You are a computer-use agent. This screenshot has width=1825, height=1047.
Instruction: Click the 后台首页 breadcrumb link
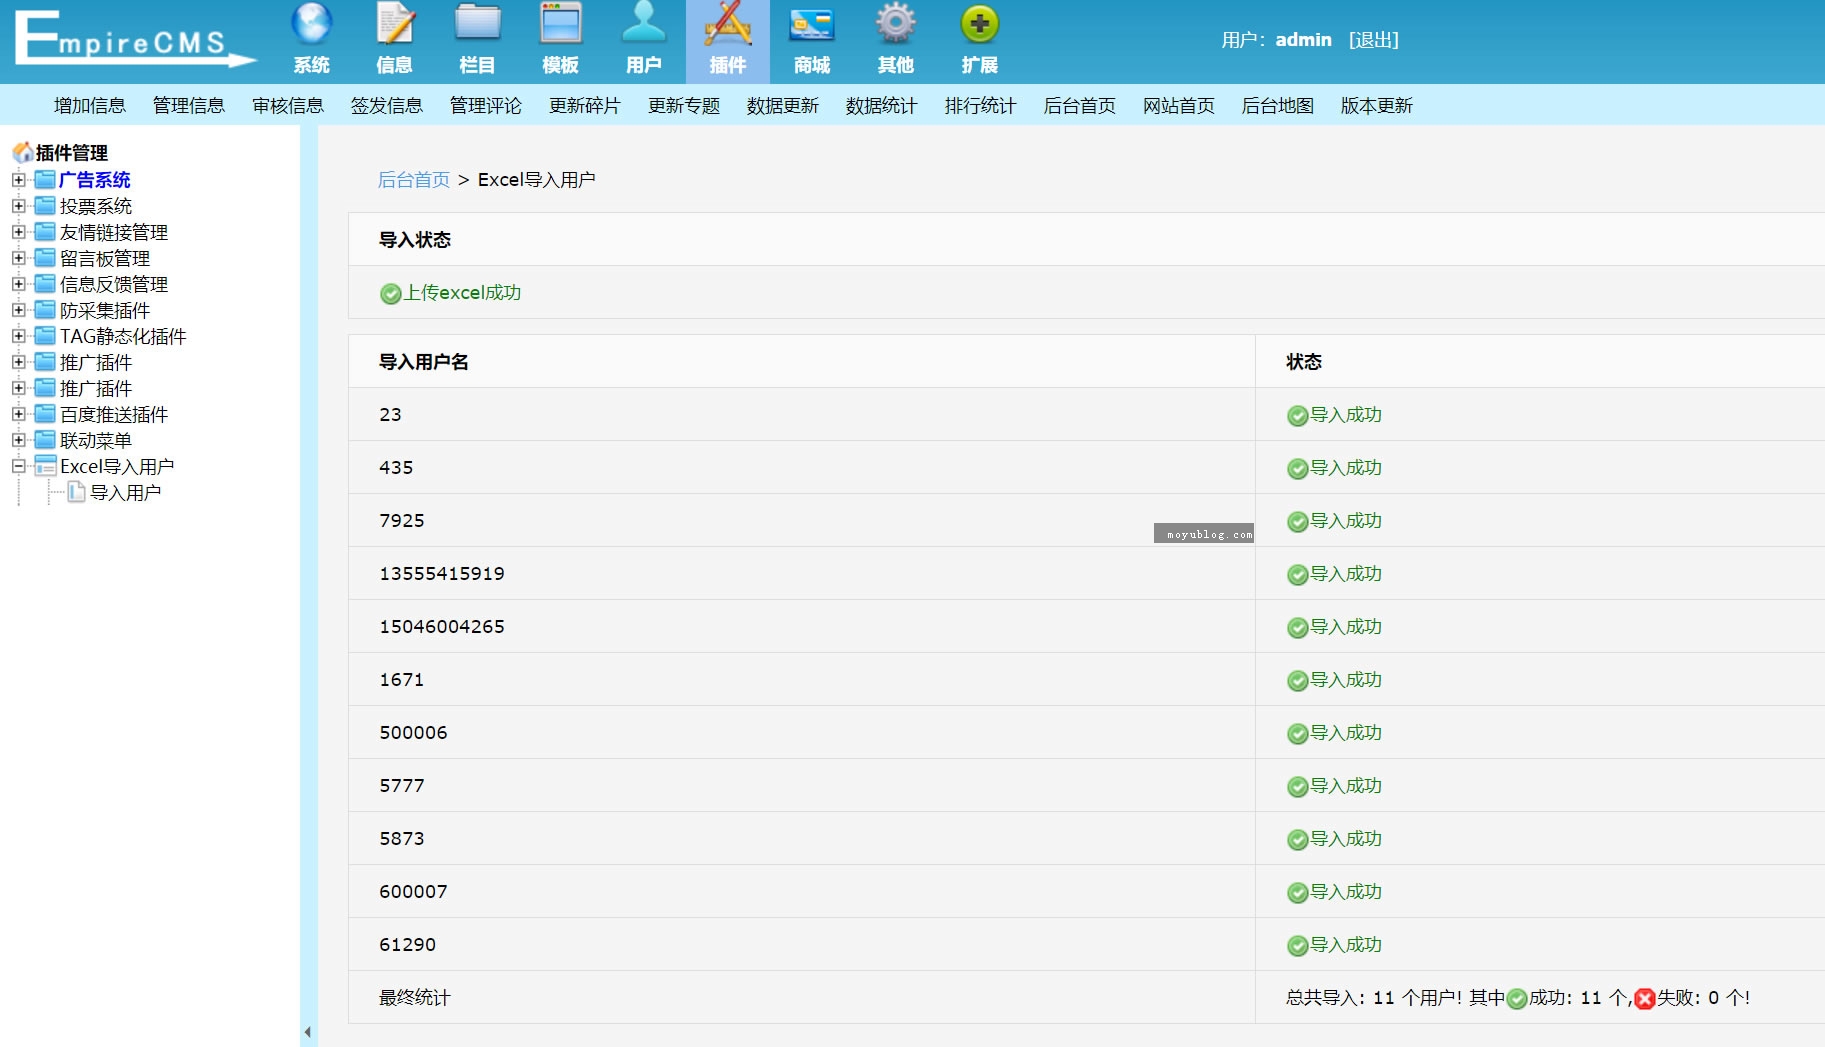(412, 180)
